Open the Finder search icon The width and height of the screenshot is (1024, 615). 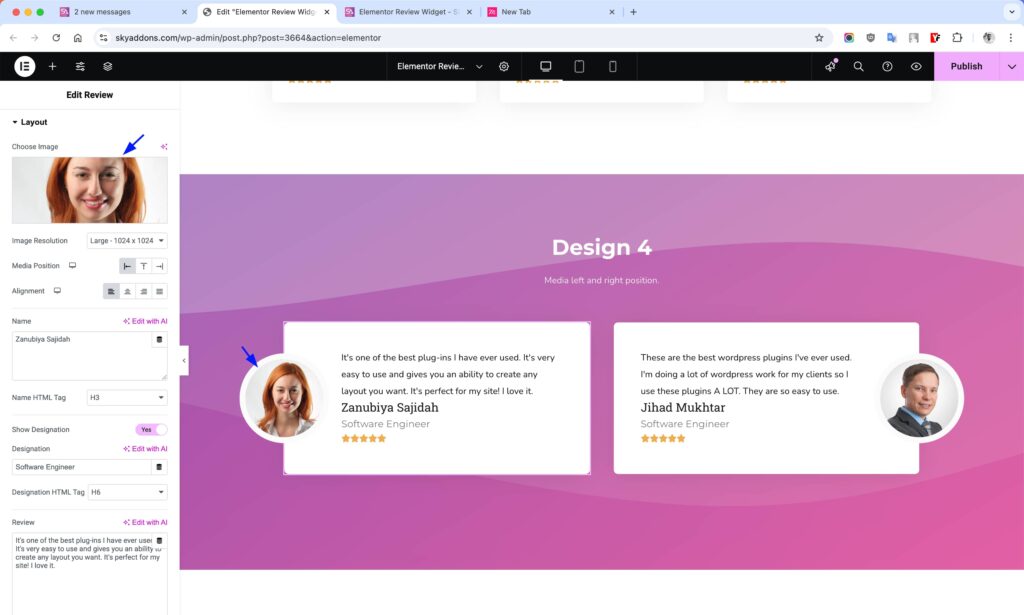tap(858, 66)
